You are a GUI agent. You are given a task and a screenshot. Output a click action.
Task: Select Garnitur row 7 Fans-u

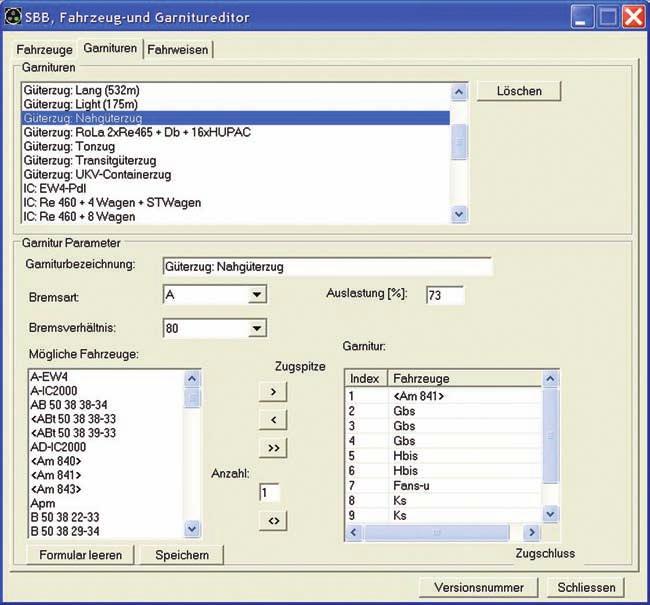444,486
